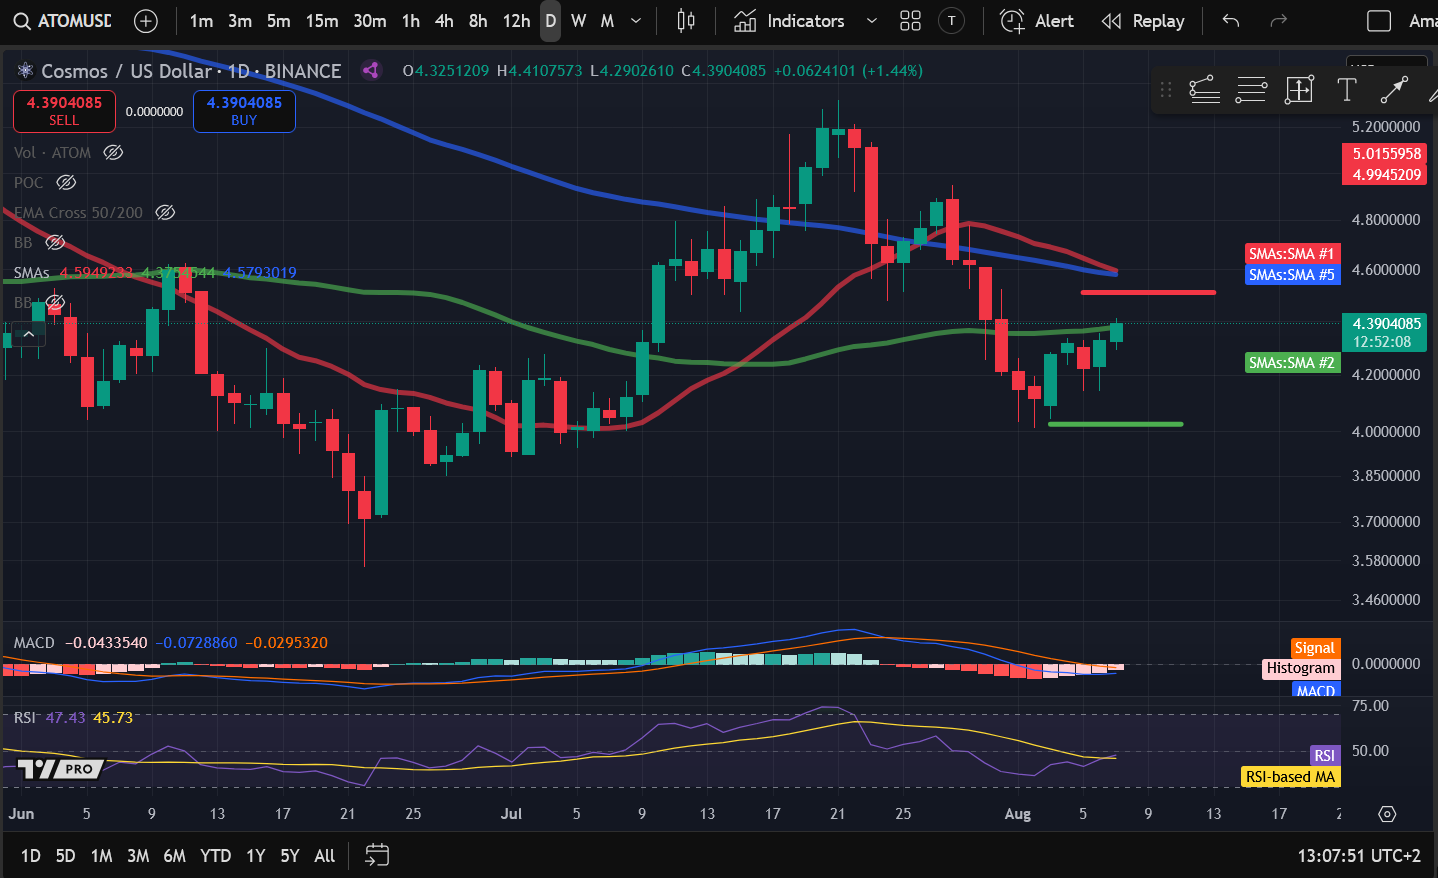Click the Signal label in MACD pane

click(x=1315, y=648)
